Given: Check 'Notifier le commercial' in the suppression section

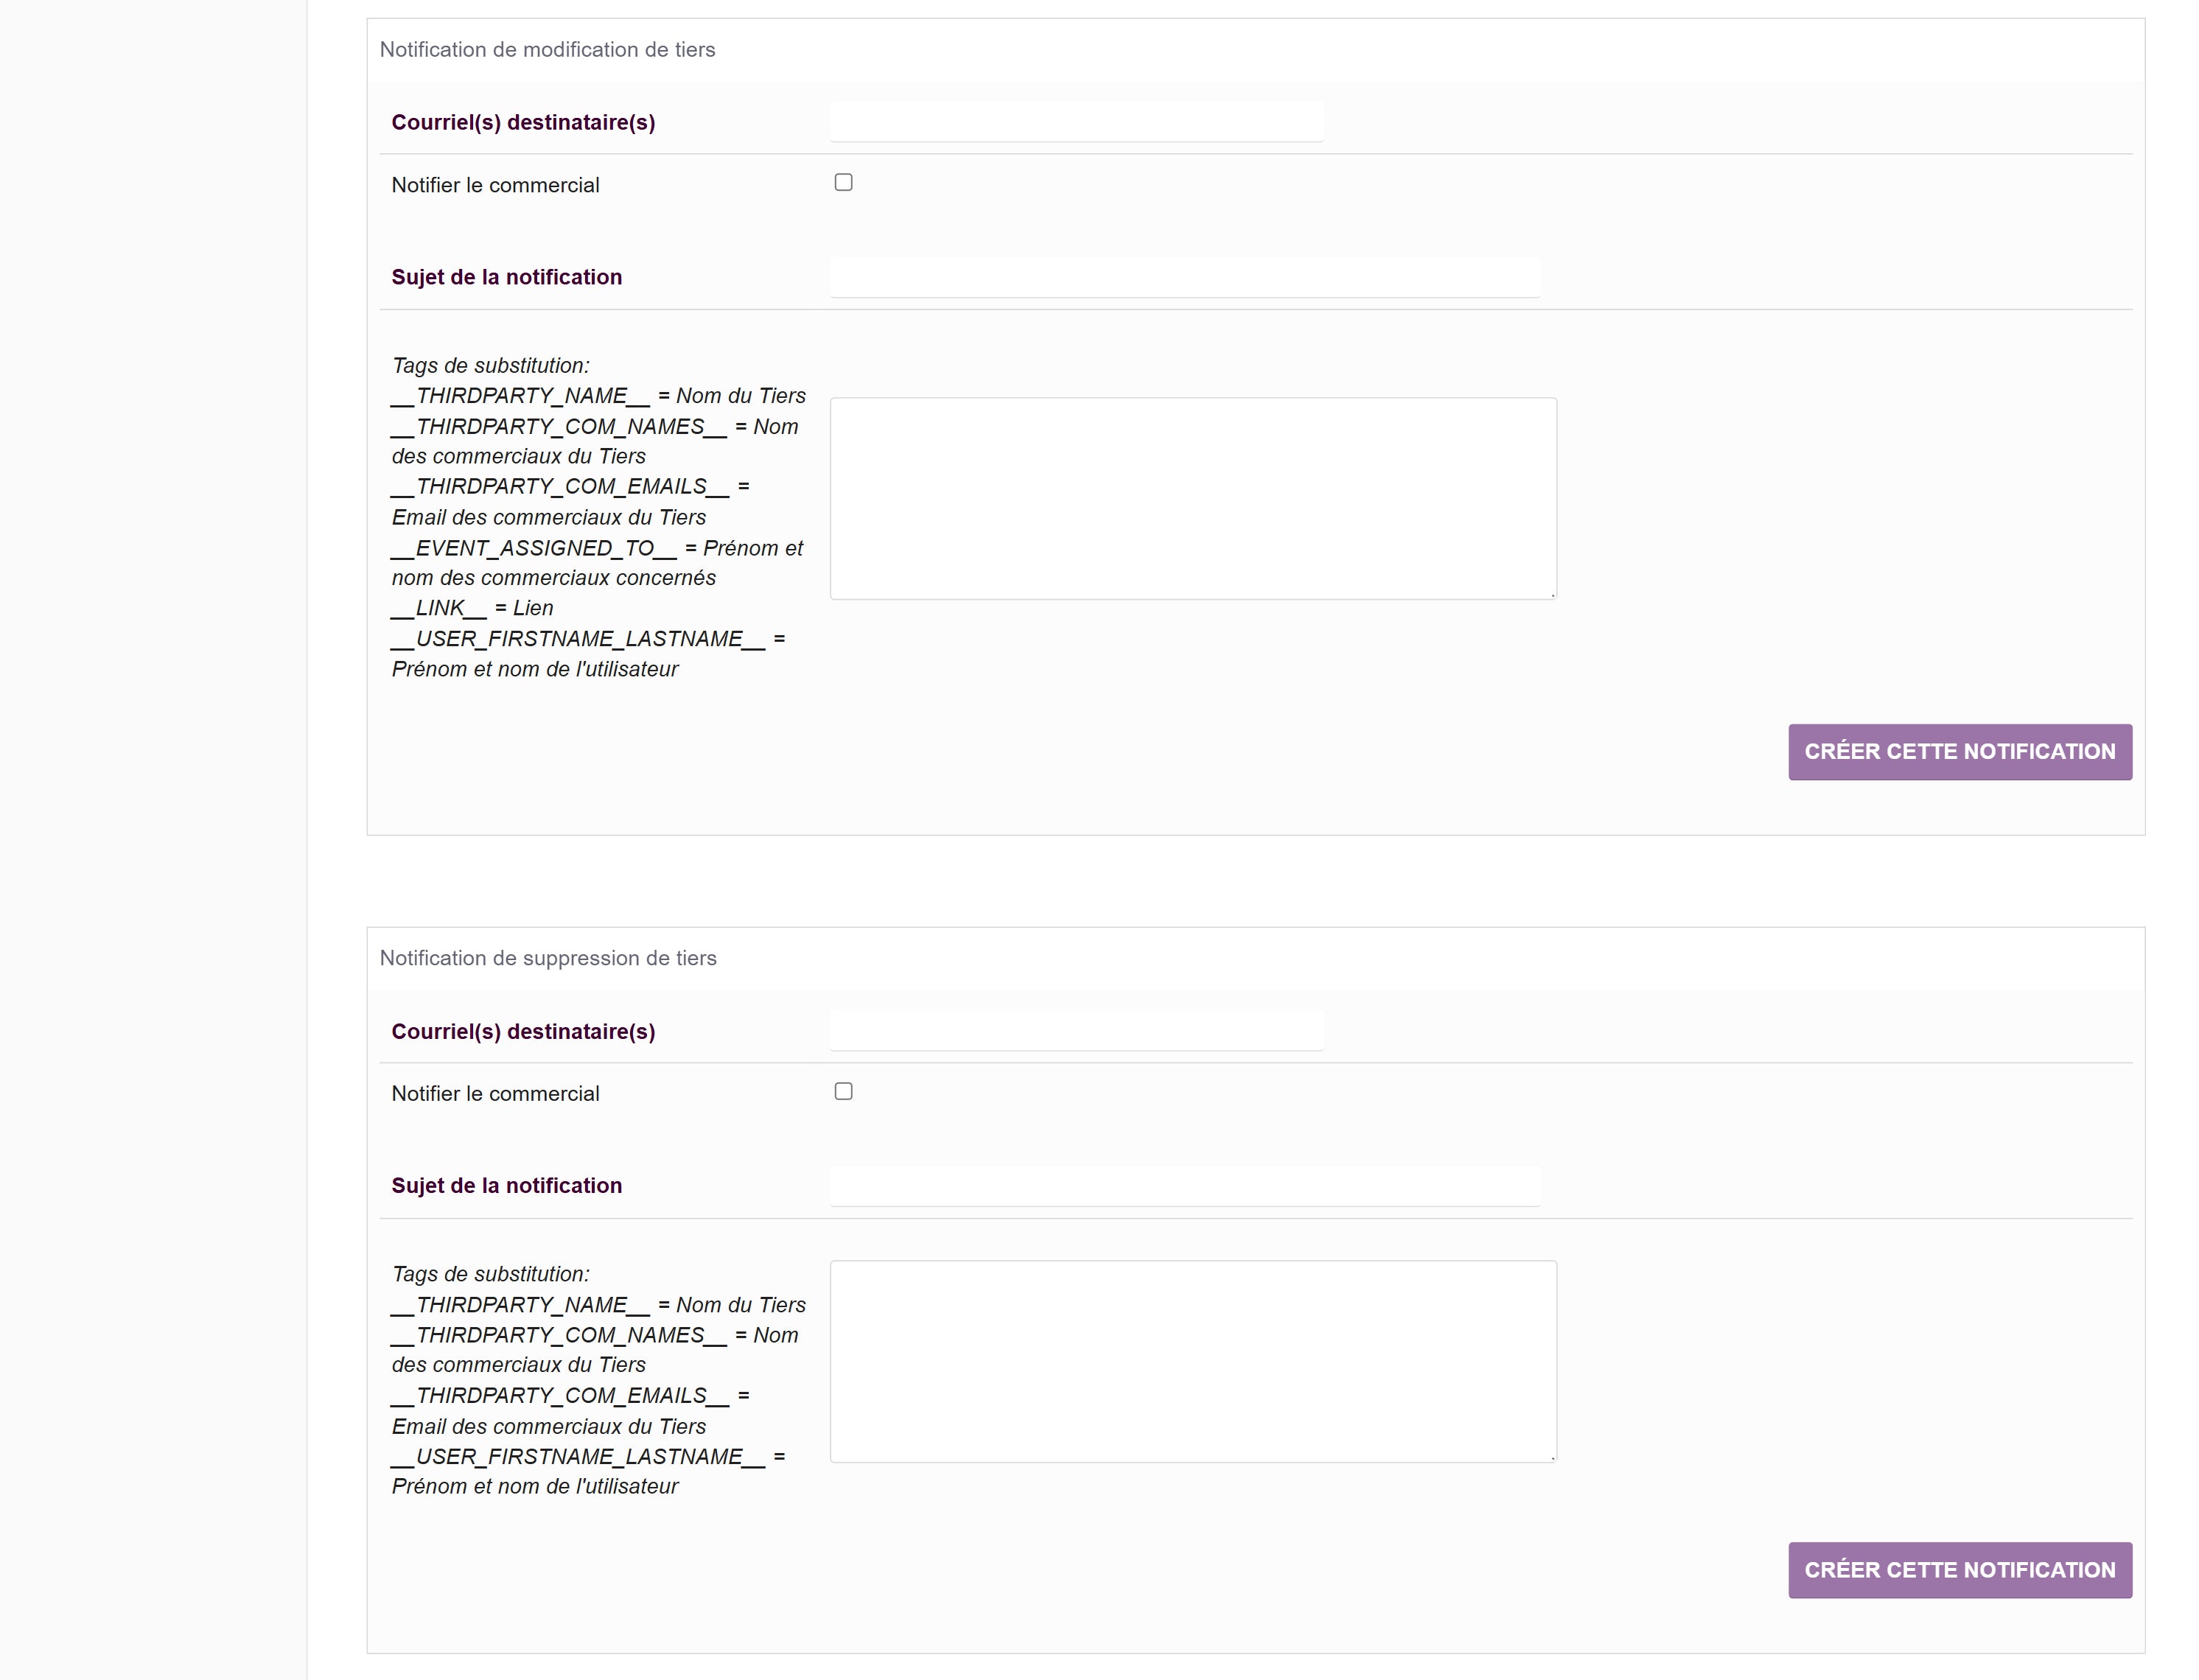Looking at the screenshot, I should [843, 1091].
